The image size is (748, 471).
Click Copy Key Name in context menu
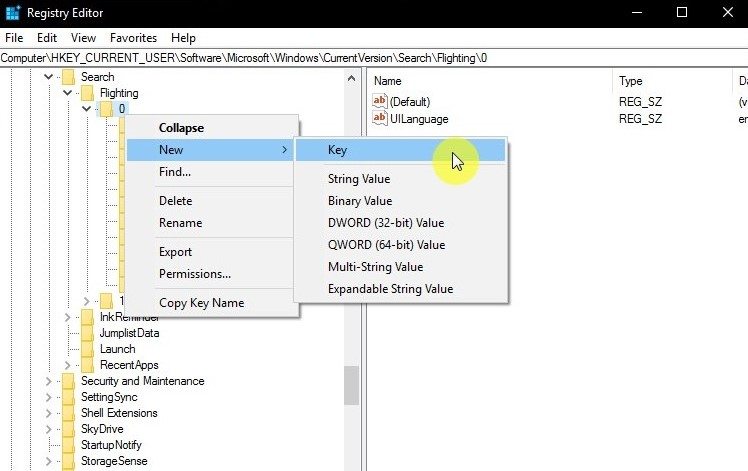click(201, 303)
